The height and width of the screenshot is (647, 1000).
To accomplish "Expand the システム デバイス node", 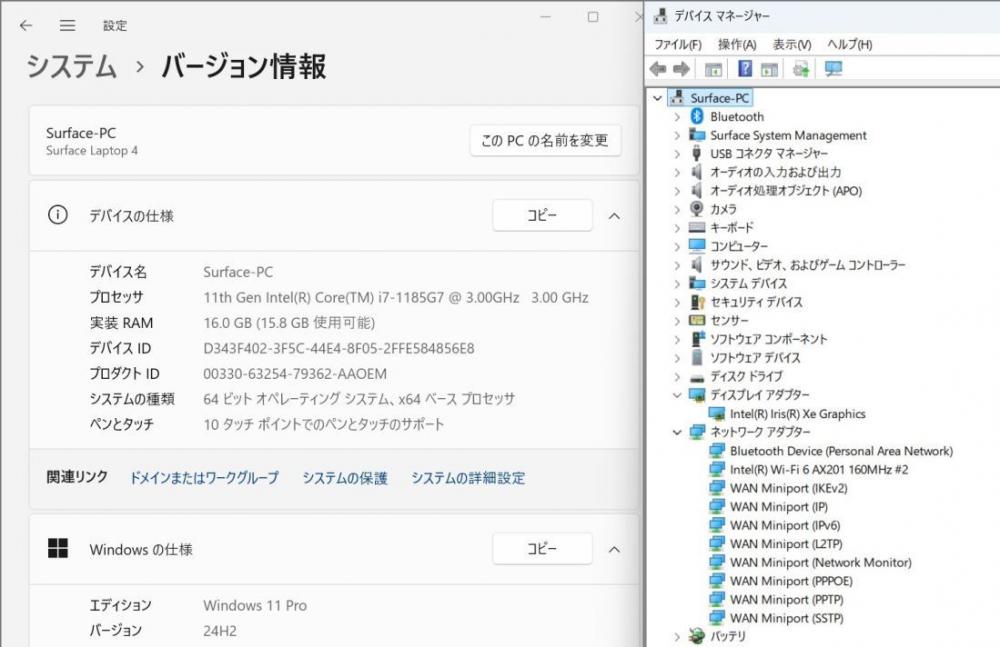I will 677,283.
